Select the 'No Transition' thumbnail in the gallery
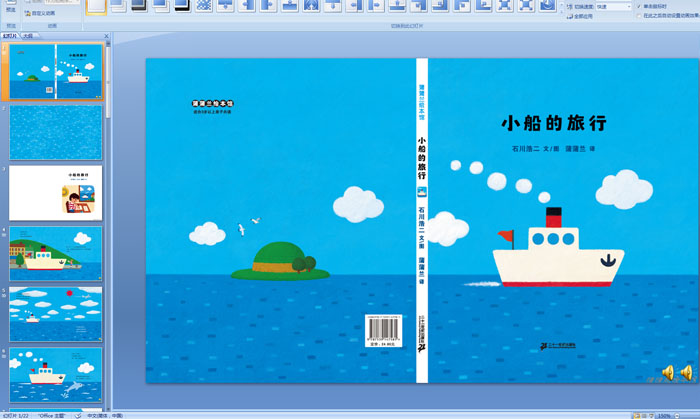The height and width of the screenshot is (419, 700). 96,6
